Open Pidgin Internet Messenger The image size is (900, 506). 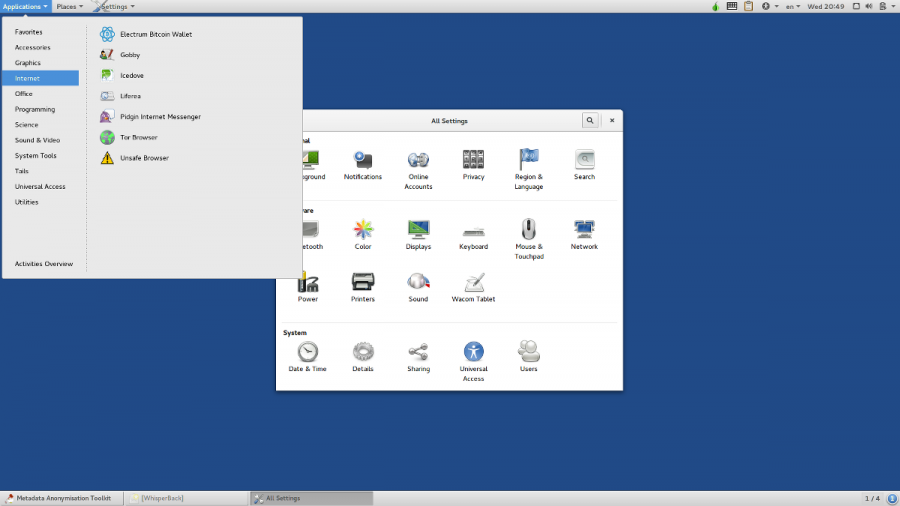click(x=160, y=117)
